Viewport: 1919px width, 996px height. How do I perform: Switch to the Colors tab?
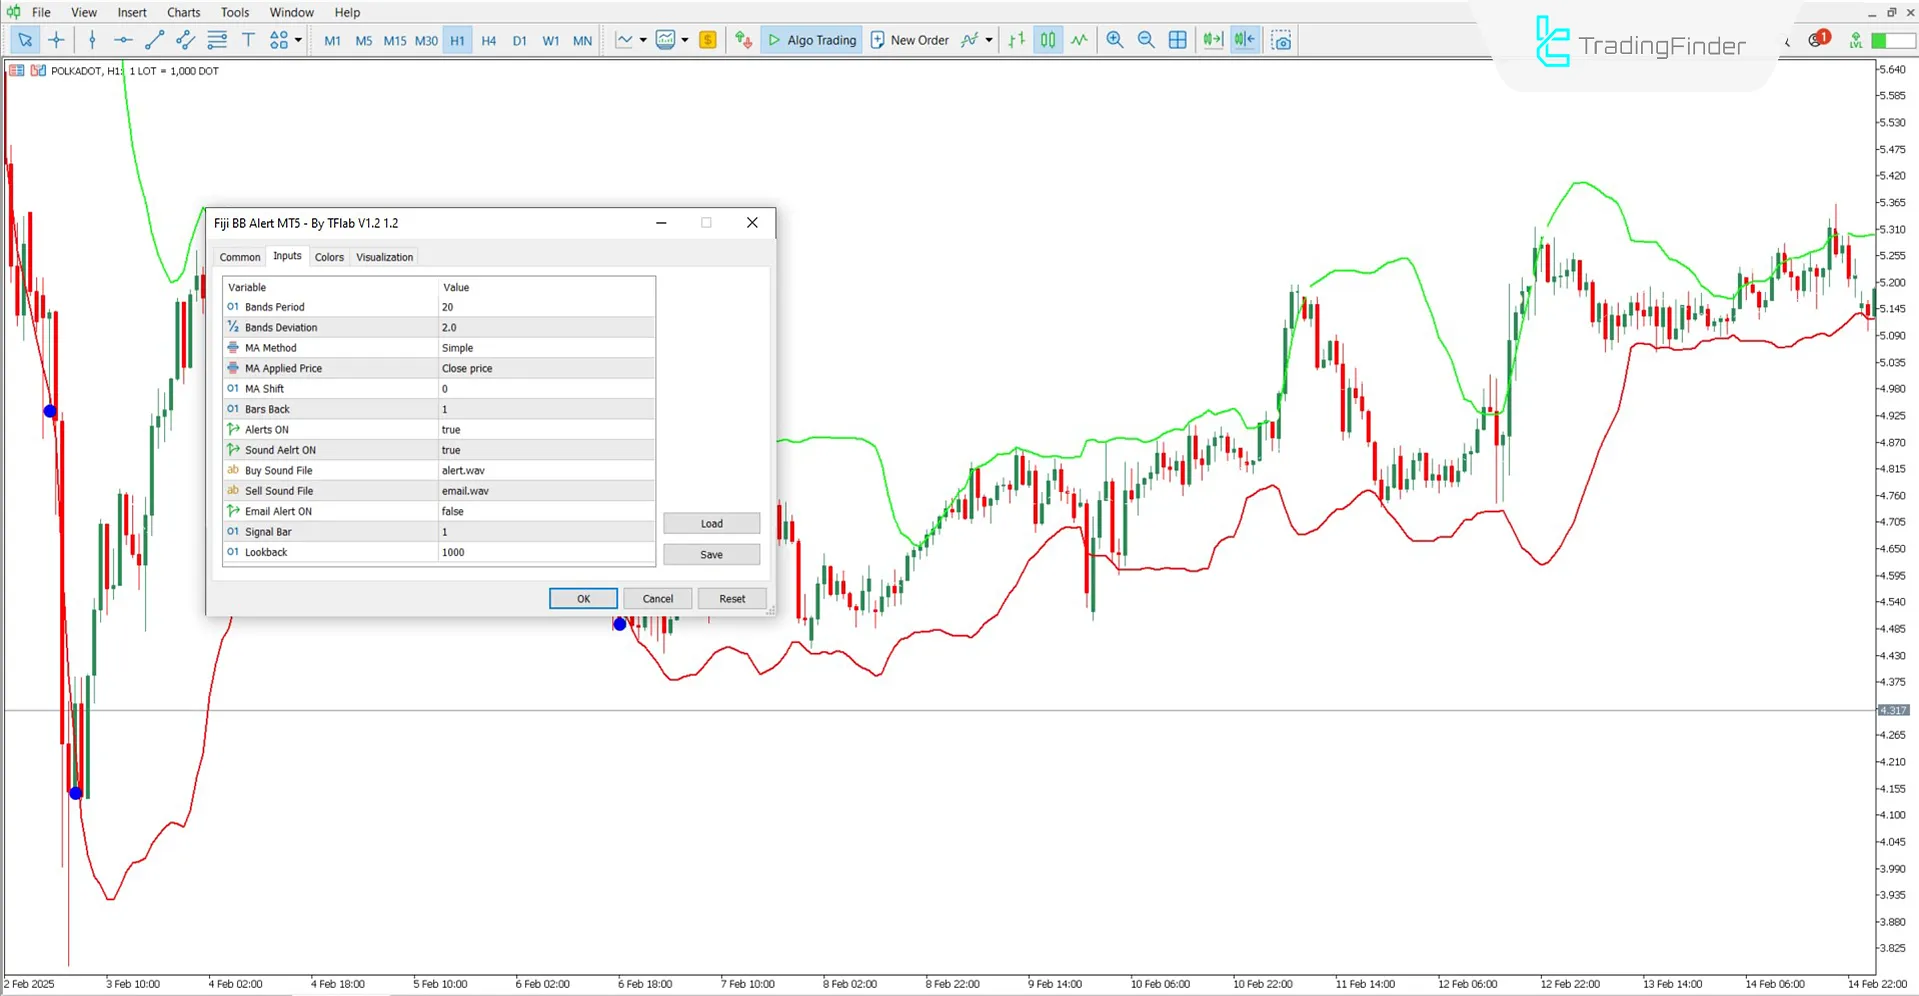[329, 257]
